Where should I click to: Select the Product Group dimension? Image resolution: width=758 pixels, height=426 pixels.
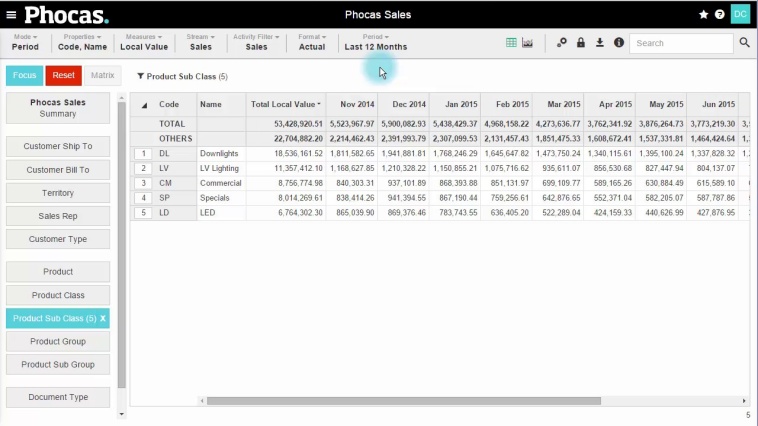pyautogui.click(x=58, y=341)
